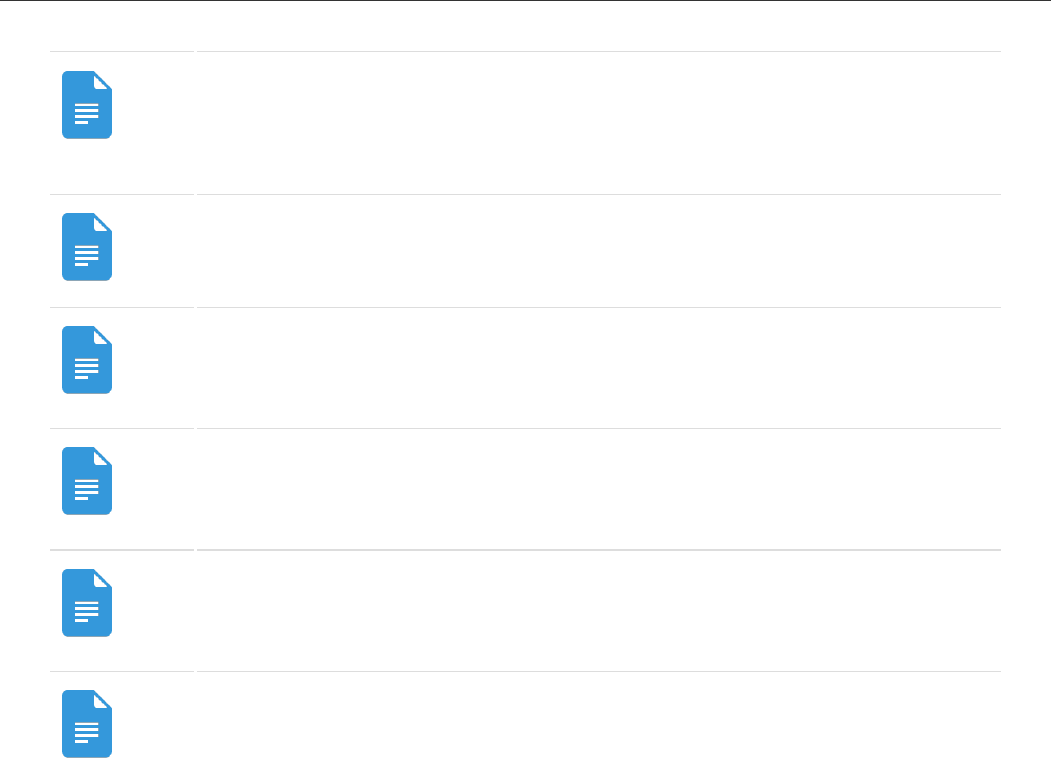Click the fifth blue document icon
The width and height of the screenshot is (1051, 760).
click(87, 603)
